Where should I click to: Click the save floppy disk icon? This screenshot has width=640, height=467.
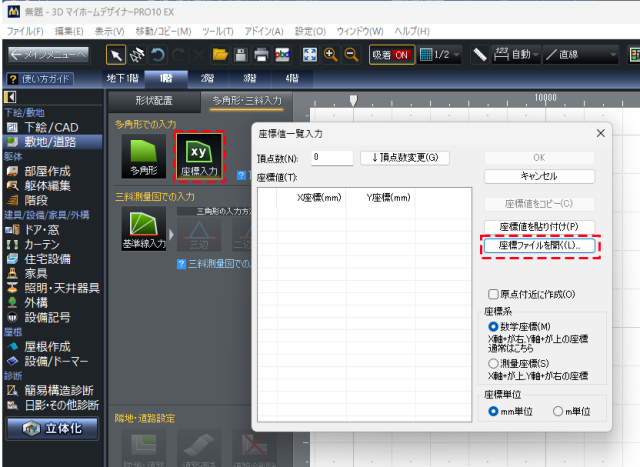coord(240,55)
